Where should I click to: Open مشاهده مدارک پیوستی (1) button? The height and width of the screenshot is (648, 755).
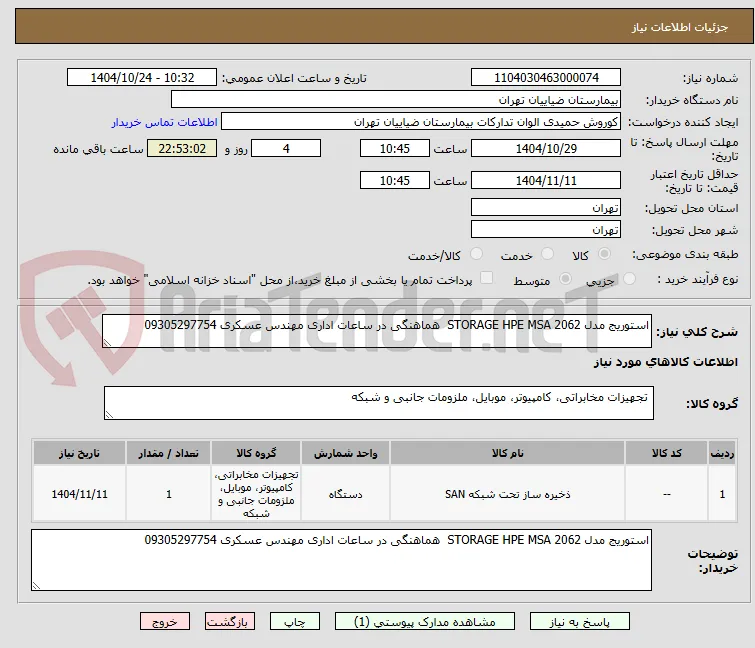(x=425, y=622)
